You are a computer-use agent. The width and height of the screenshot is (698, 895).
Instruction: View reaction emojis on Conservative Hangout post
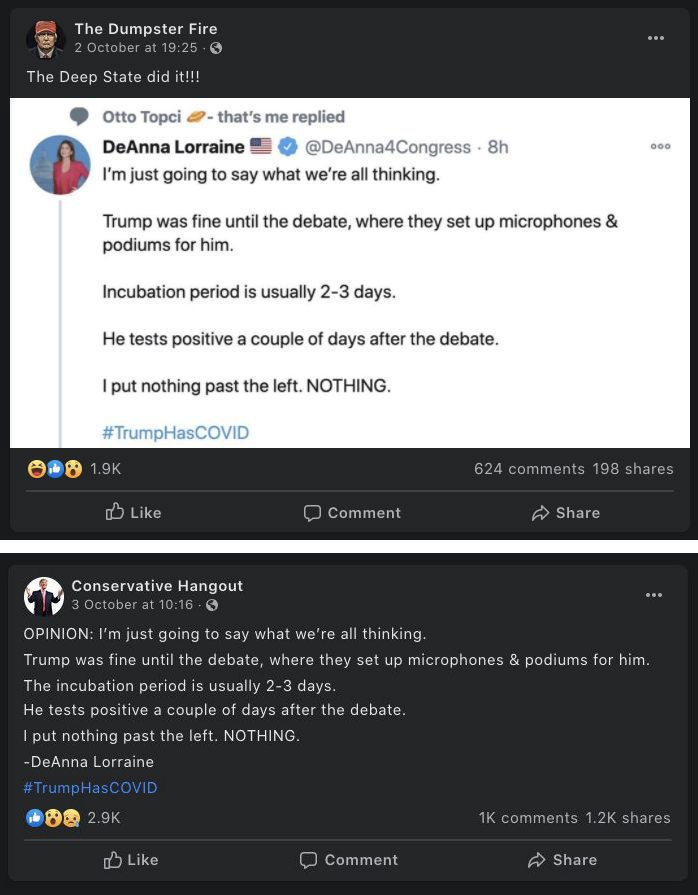coord(54,817)
